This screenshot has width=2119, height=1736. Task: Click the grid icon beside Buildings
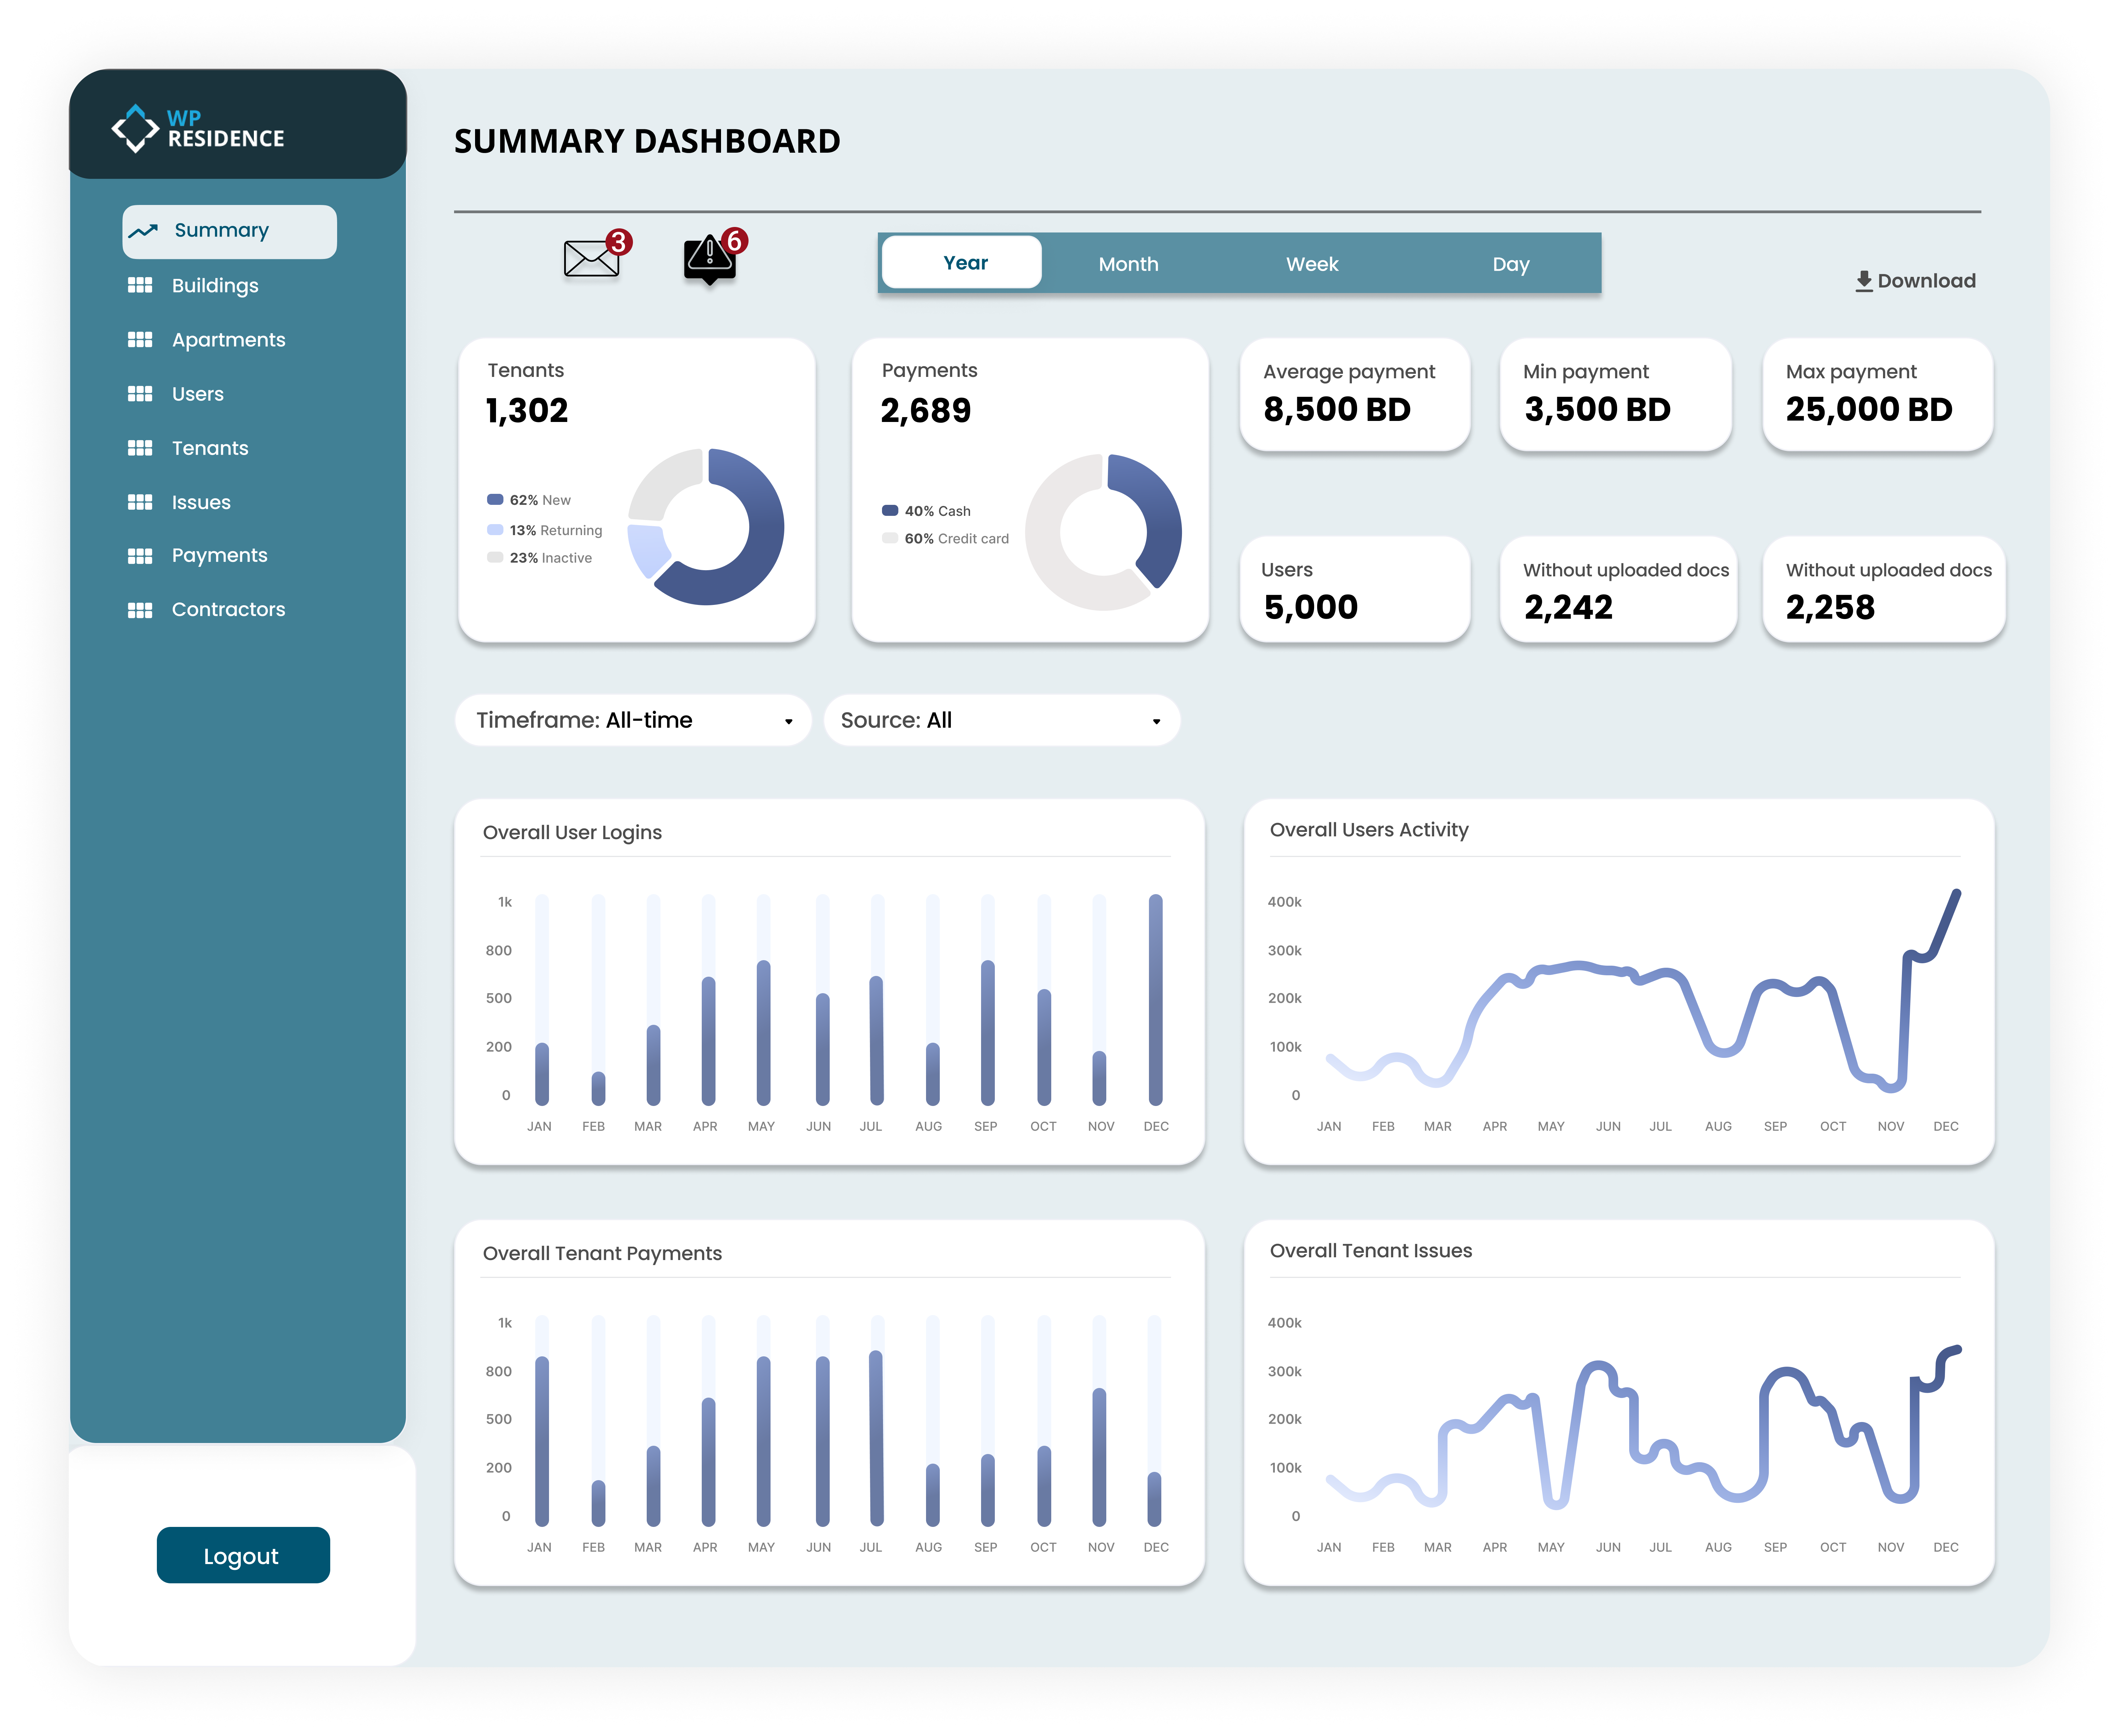pos(140,285)
